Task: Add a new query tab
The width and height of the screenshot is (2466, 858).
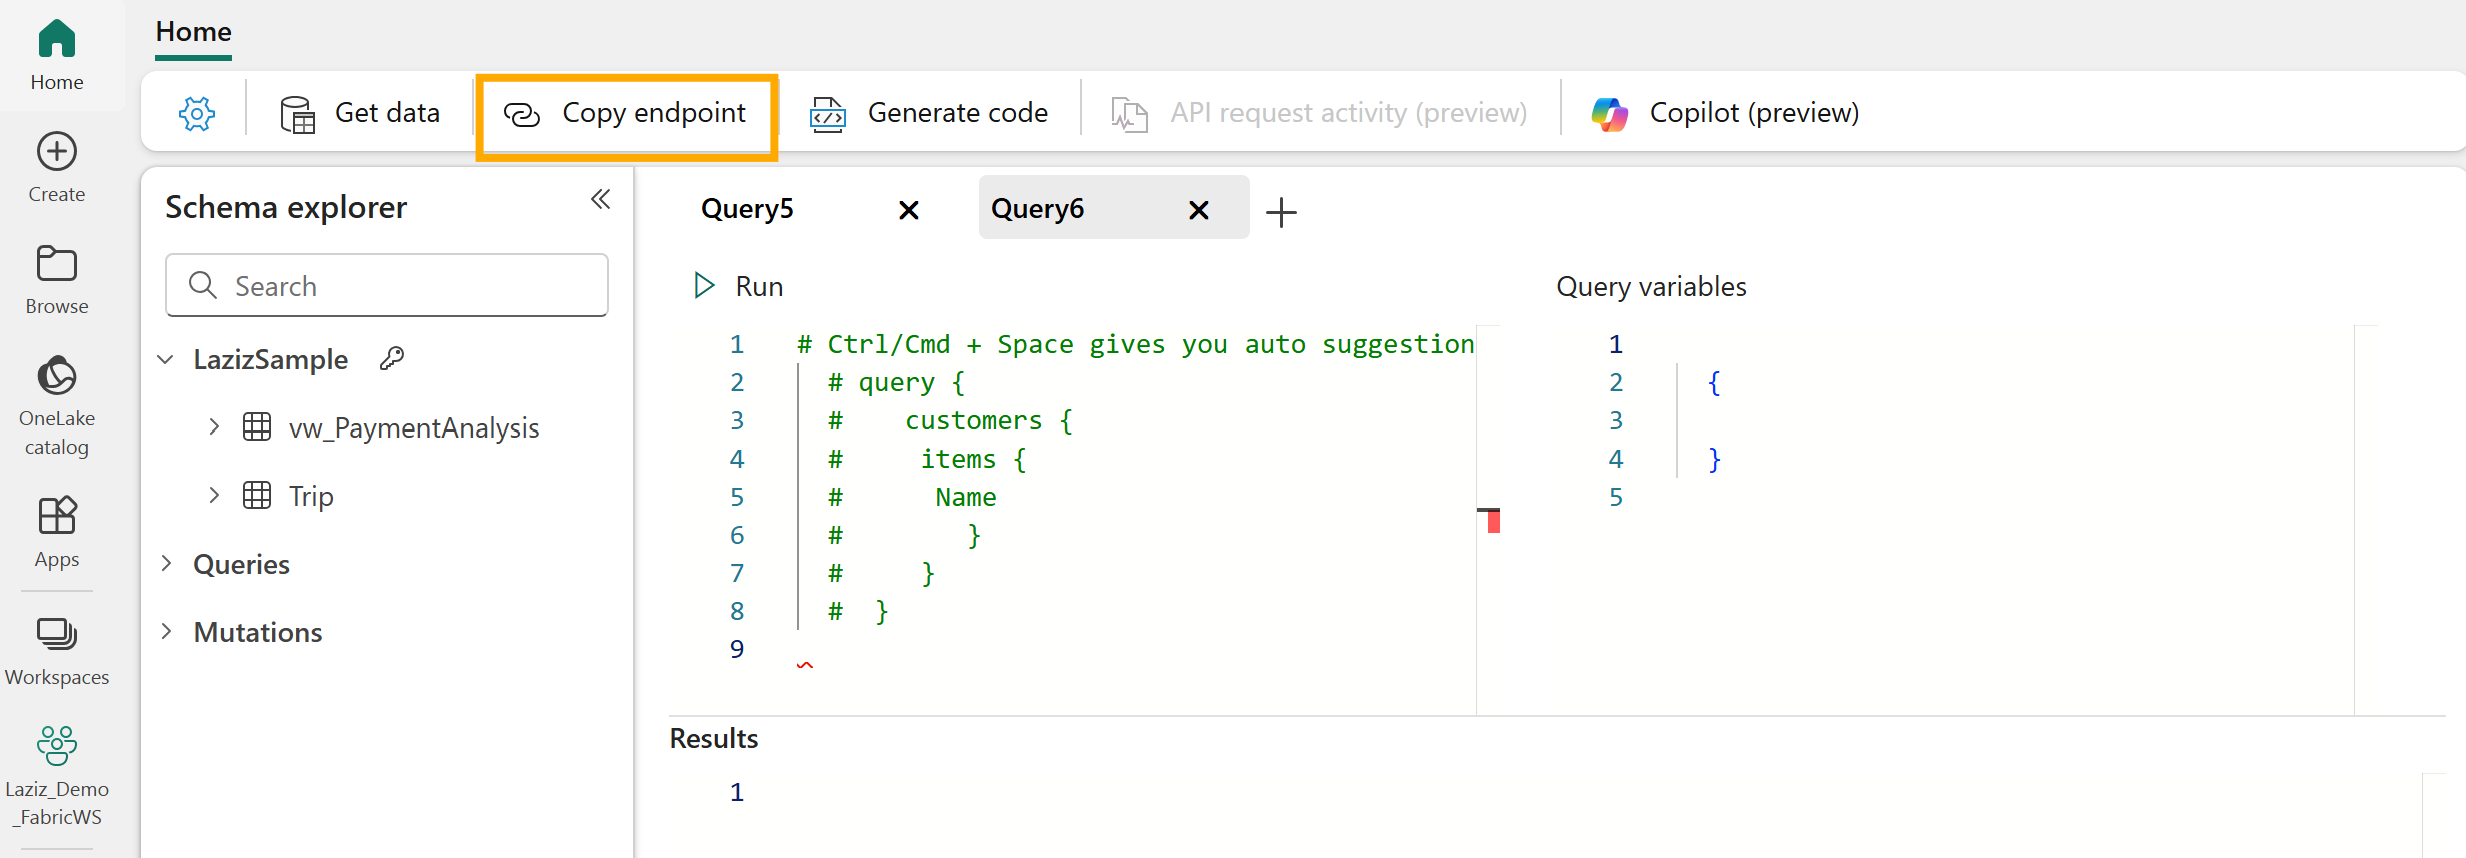Action: (1281, 212)
